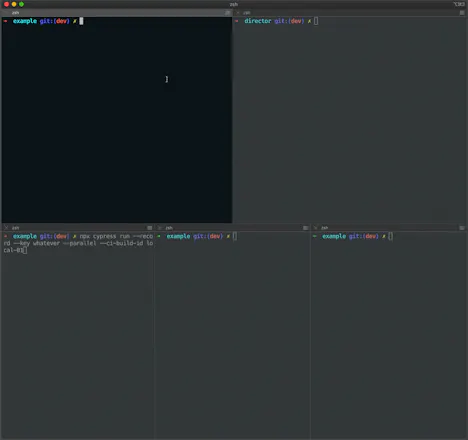Maximize the terminal window with green button

[21, 4]
